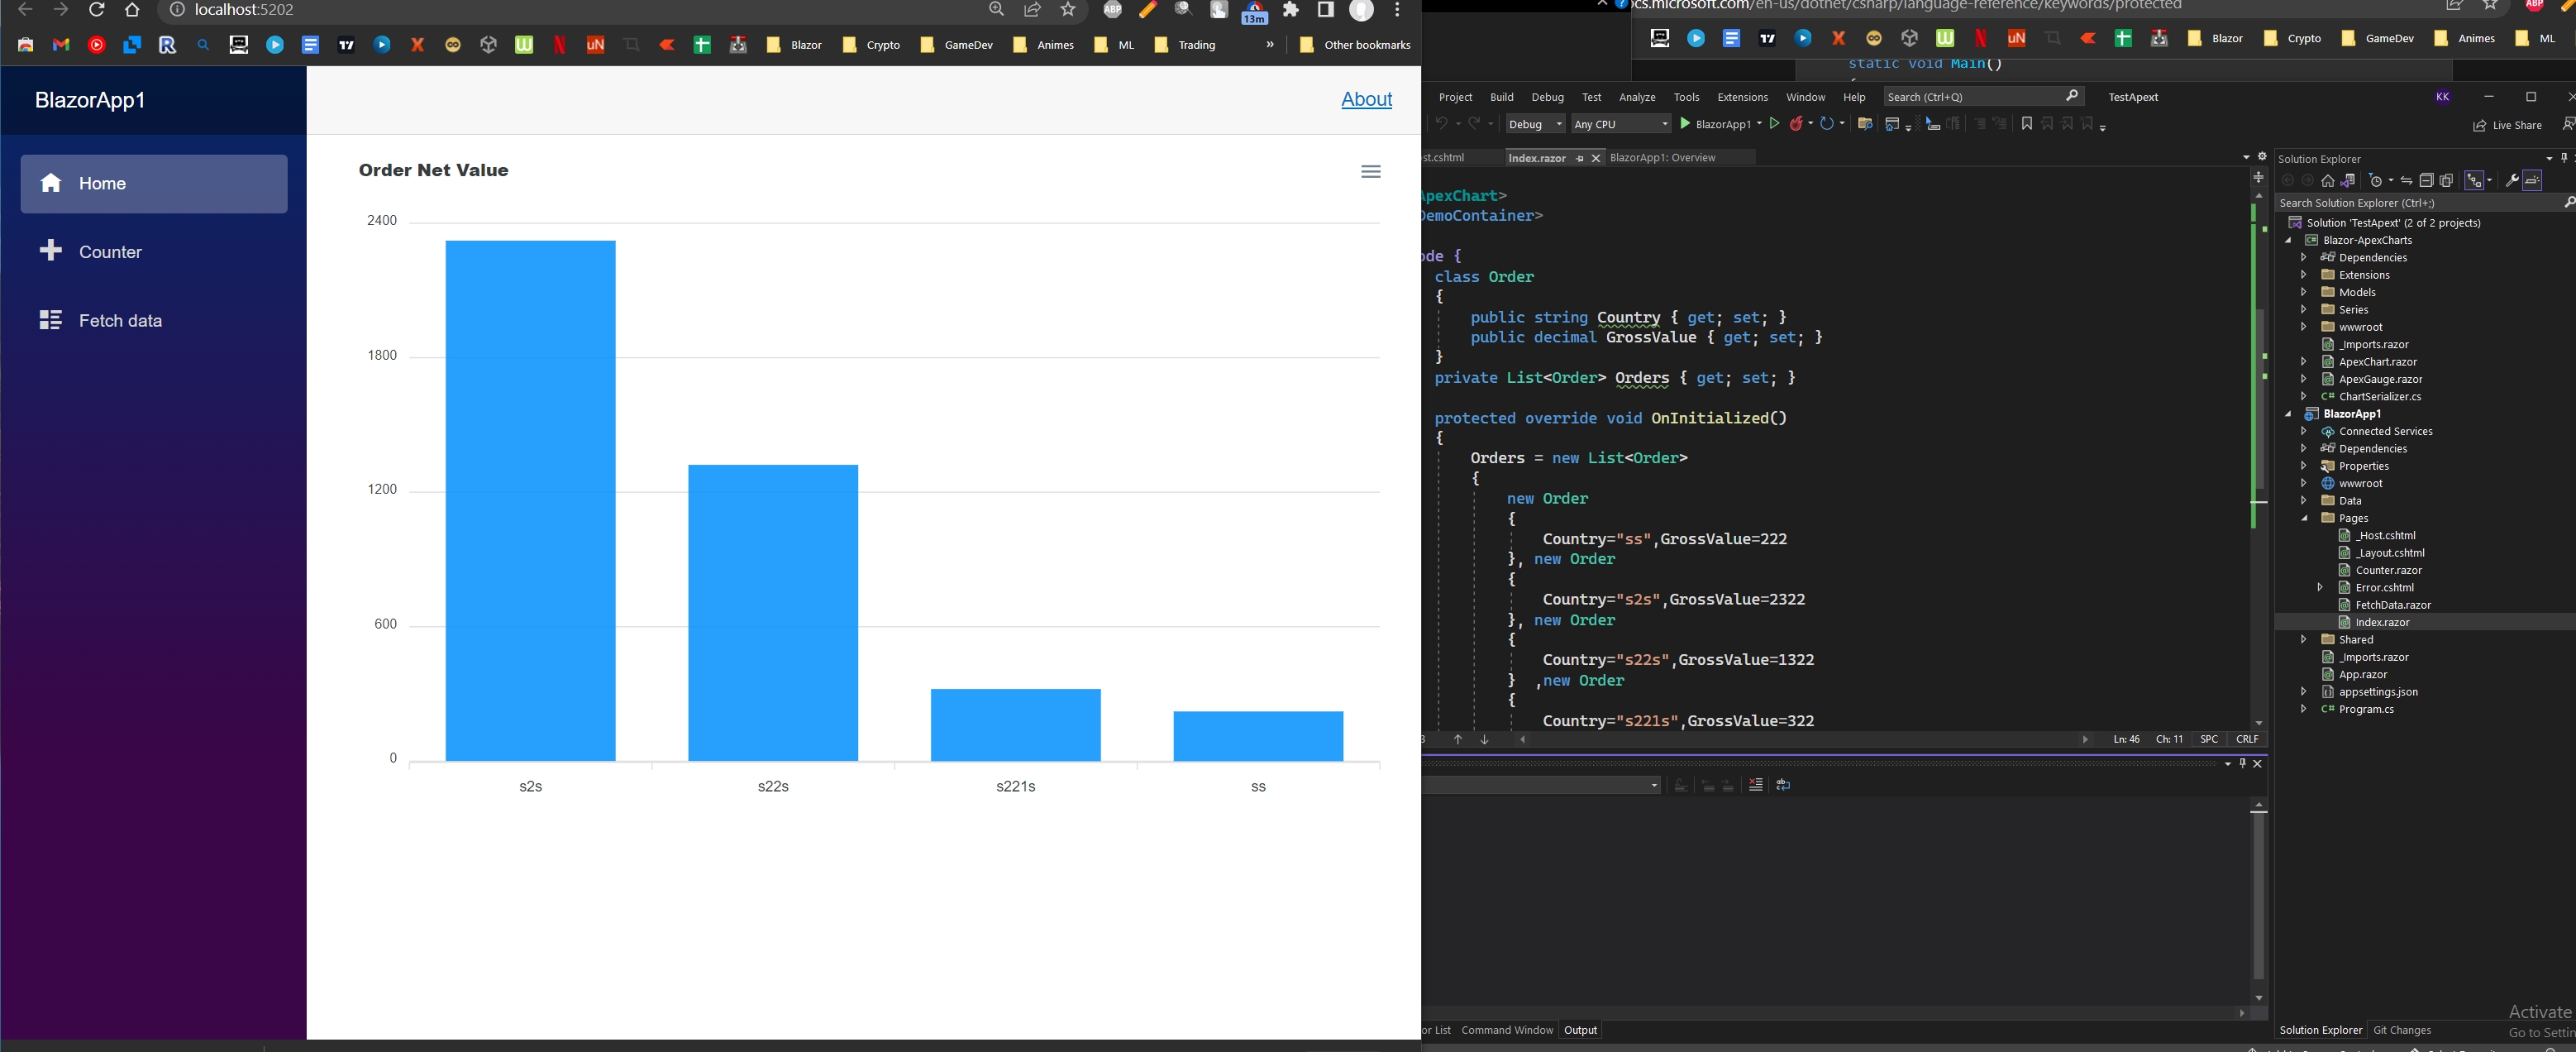Reload the localhost browser page
Screen dimensions: 2576x1052
coord(97,10)
